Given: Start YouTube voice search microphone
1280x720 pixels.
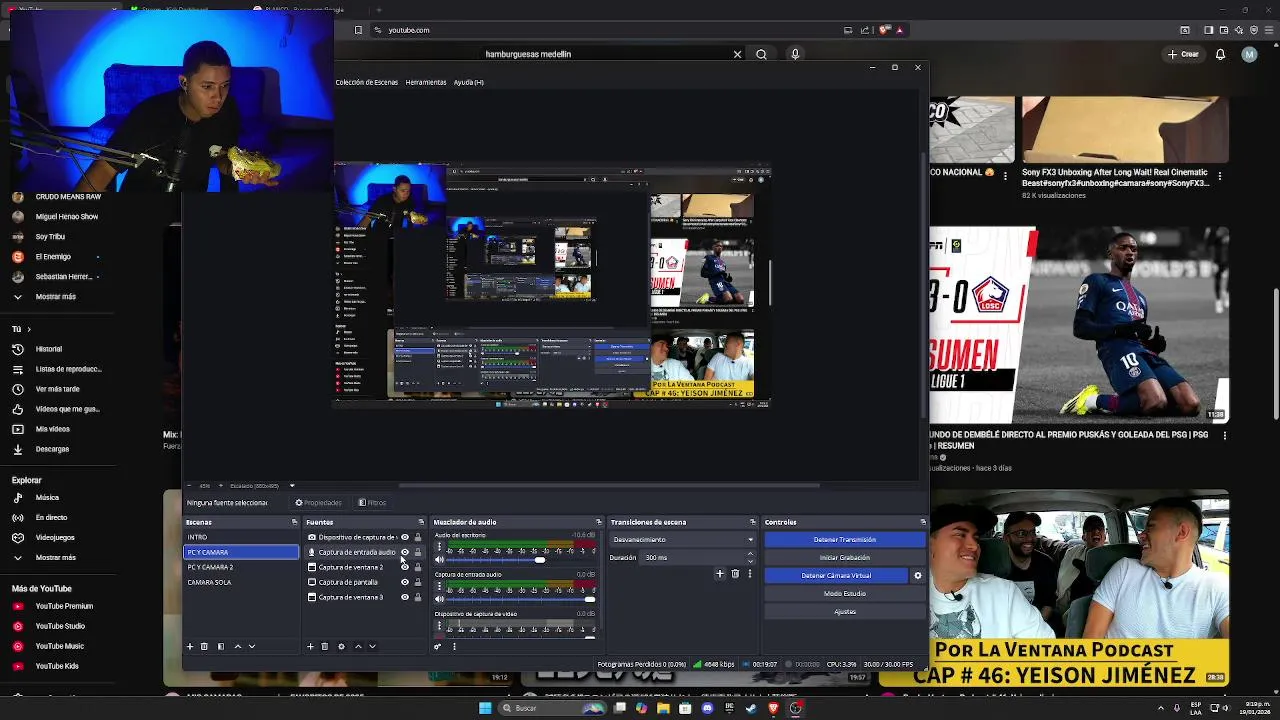Looking at the screenshot, I should tap(795, 54).
